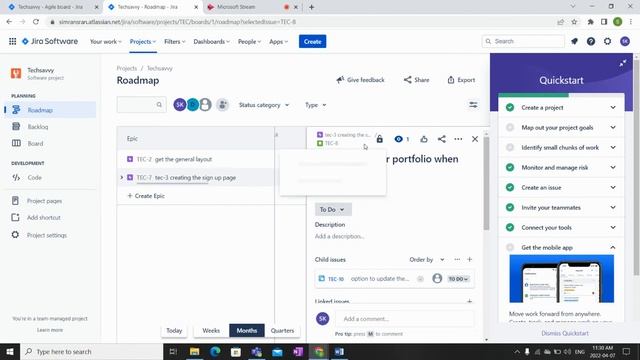The height and width of the screenshot is (360, 640).
Task: Collapse the Quickstart panel with arrows icon
Action: point(623,63)
